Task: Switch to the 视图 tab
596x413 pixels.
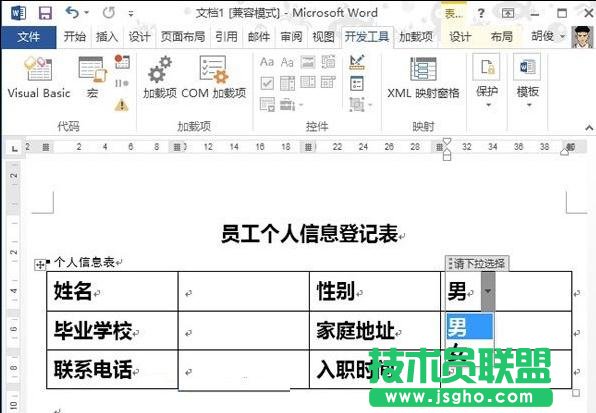Action: pos(323,36)
